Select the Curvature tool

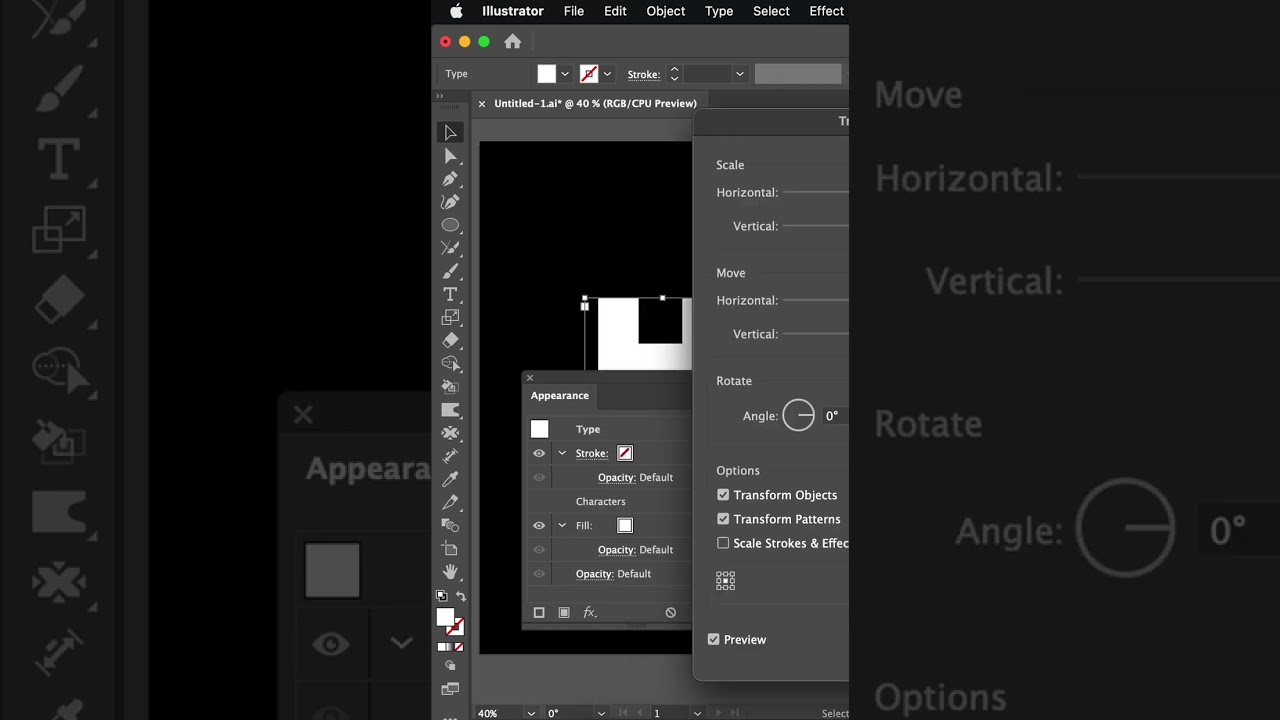(x=450, y=202)
